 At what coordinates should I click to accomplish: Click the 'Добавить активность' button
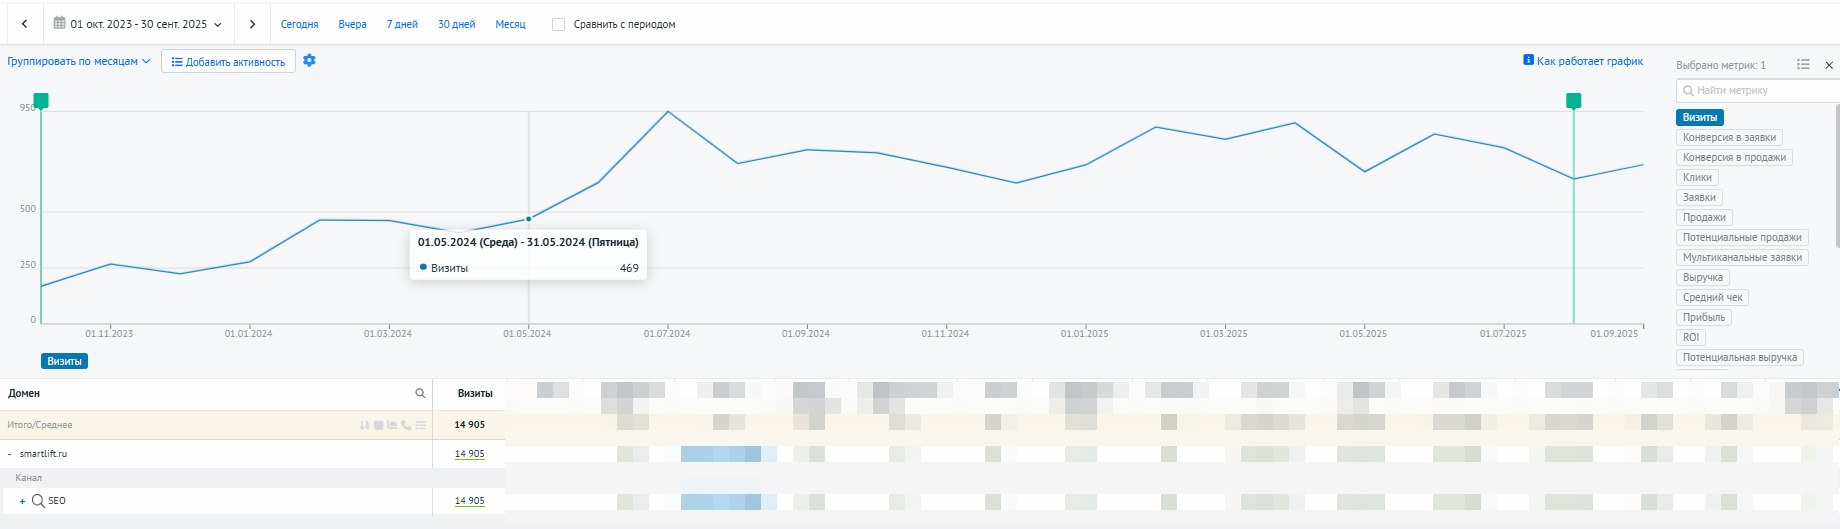point(228,62)
